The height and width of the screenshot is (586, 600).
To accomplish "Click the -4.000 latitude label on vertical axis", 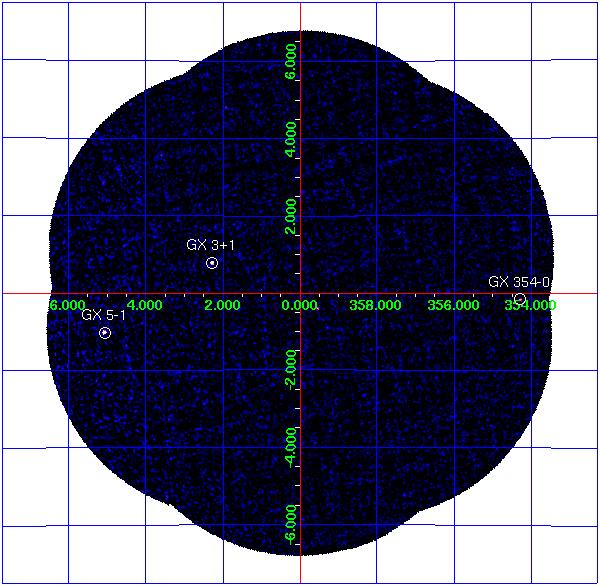I will tap(291, 447).
